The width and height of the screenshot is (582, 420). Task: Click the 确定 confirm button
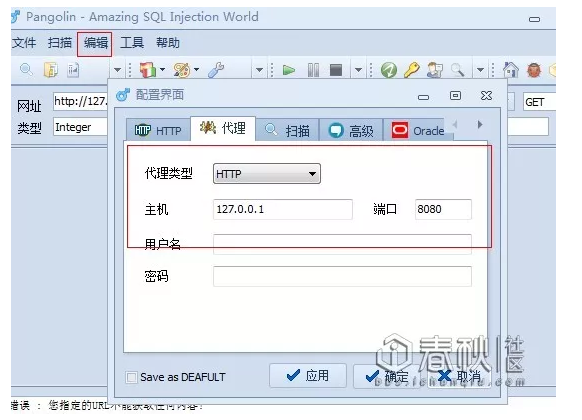pos(388,376)
